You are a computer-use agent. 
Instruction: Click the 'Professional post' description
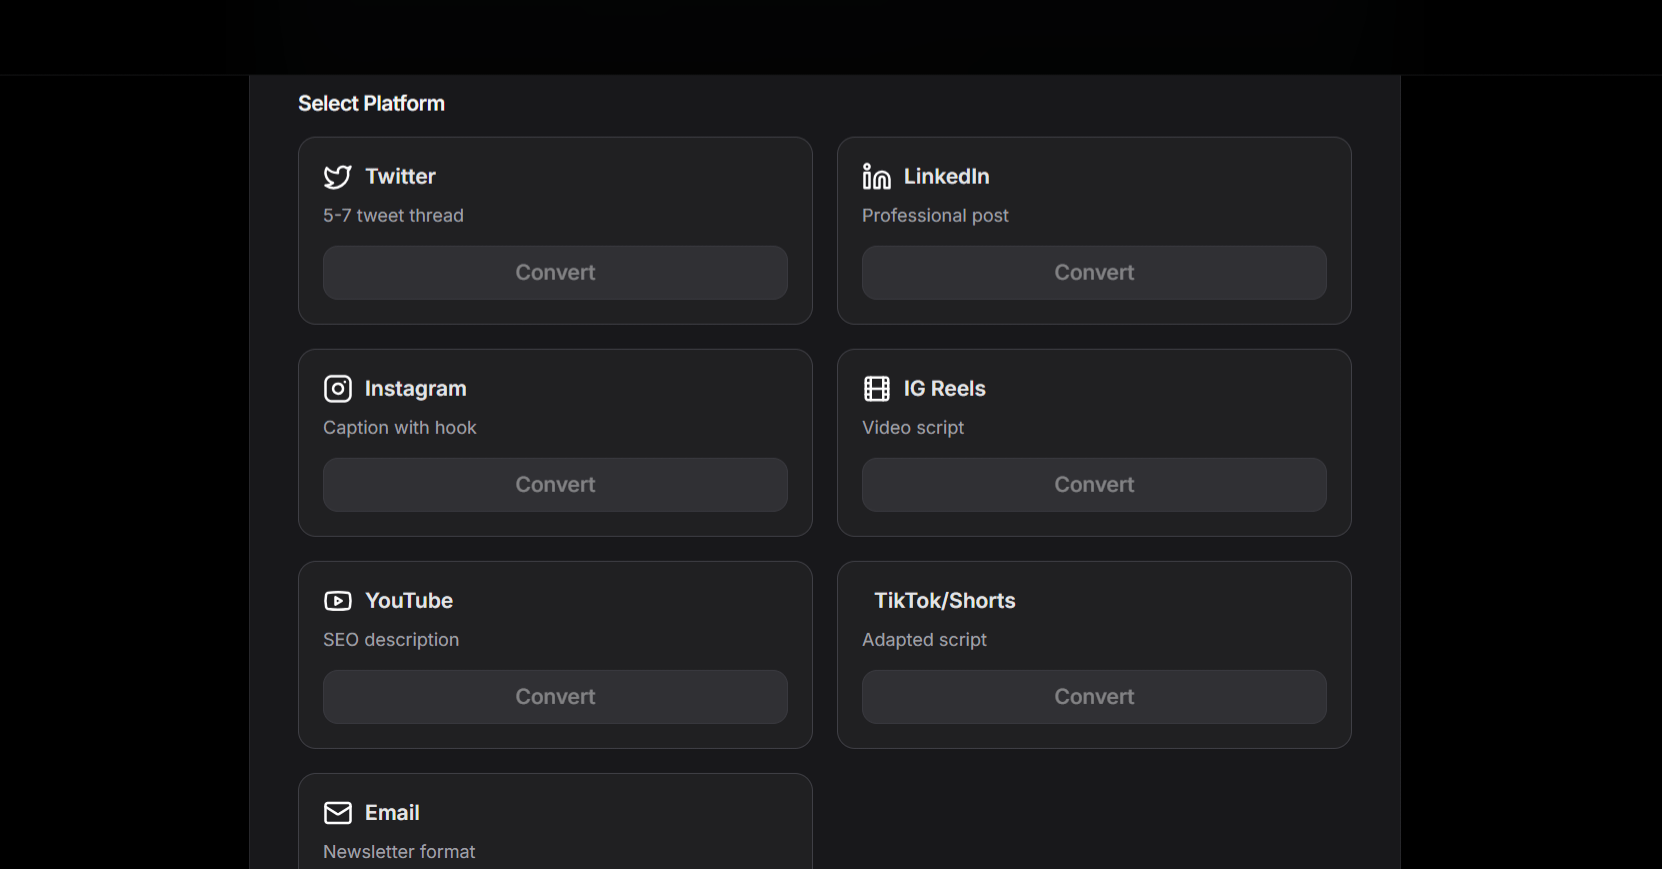(x=935, y=216)
